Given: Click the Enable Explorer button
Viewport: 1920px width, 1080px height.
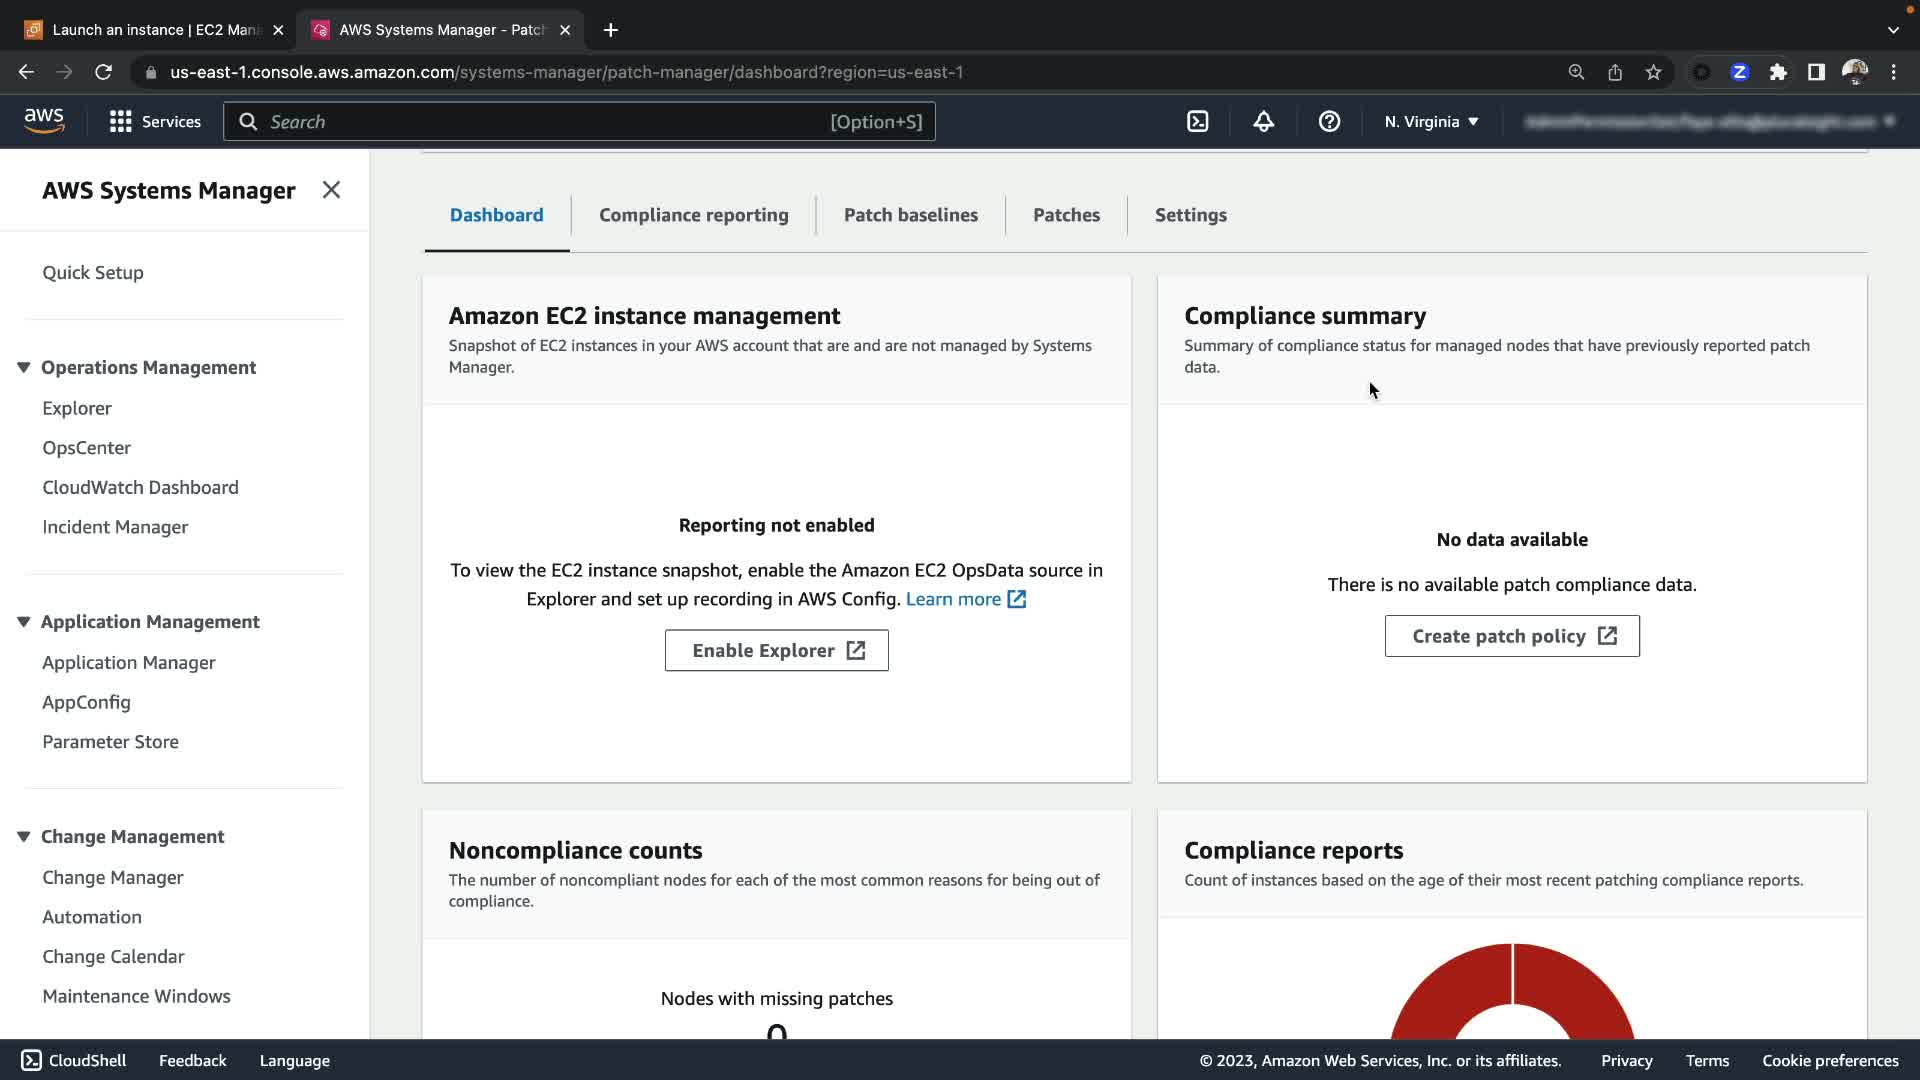Looking at the screenshot, I should pos(776,650).
